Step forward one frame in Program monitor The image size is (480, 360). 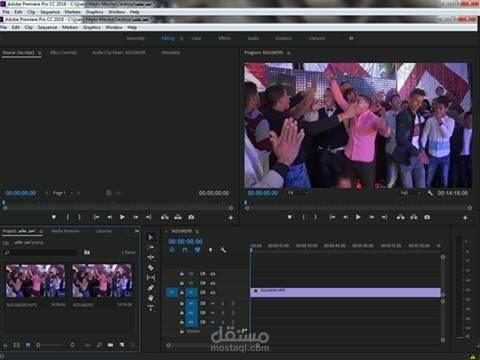pyautogui.click(x=371, y=217)
